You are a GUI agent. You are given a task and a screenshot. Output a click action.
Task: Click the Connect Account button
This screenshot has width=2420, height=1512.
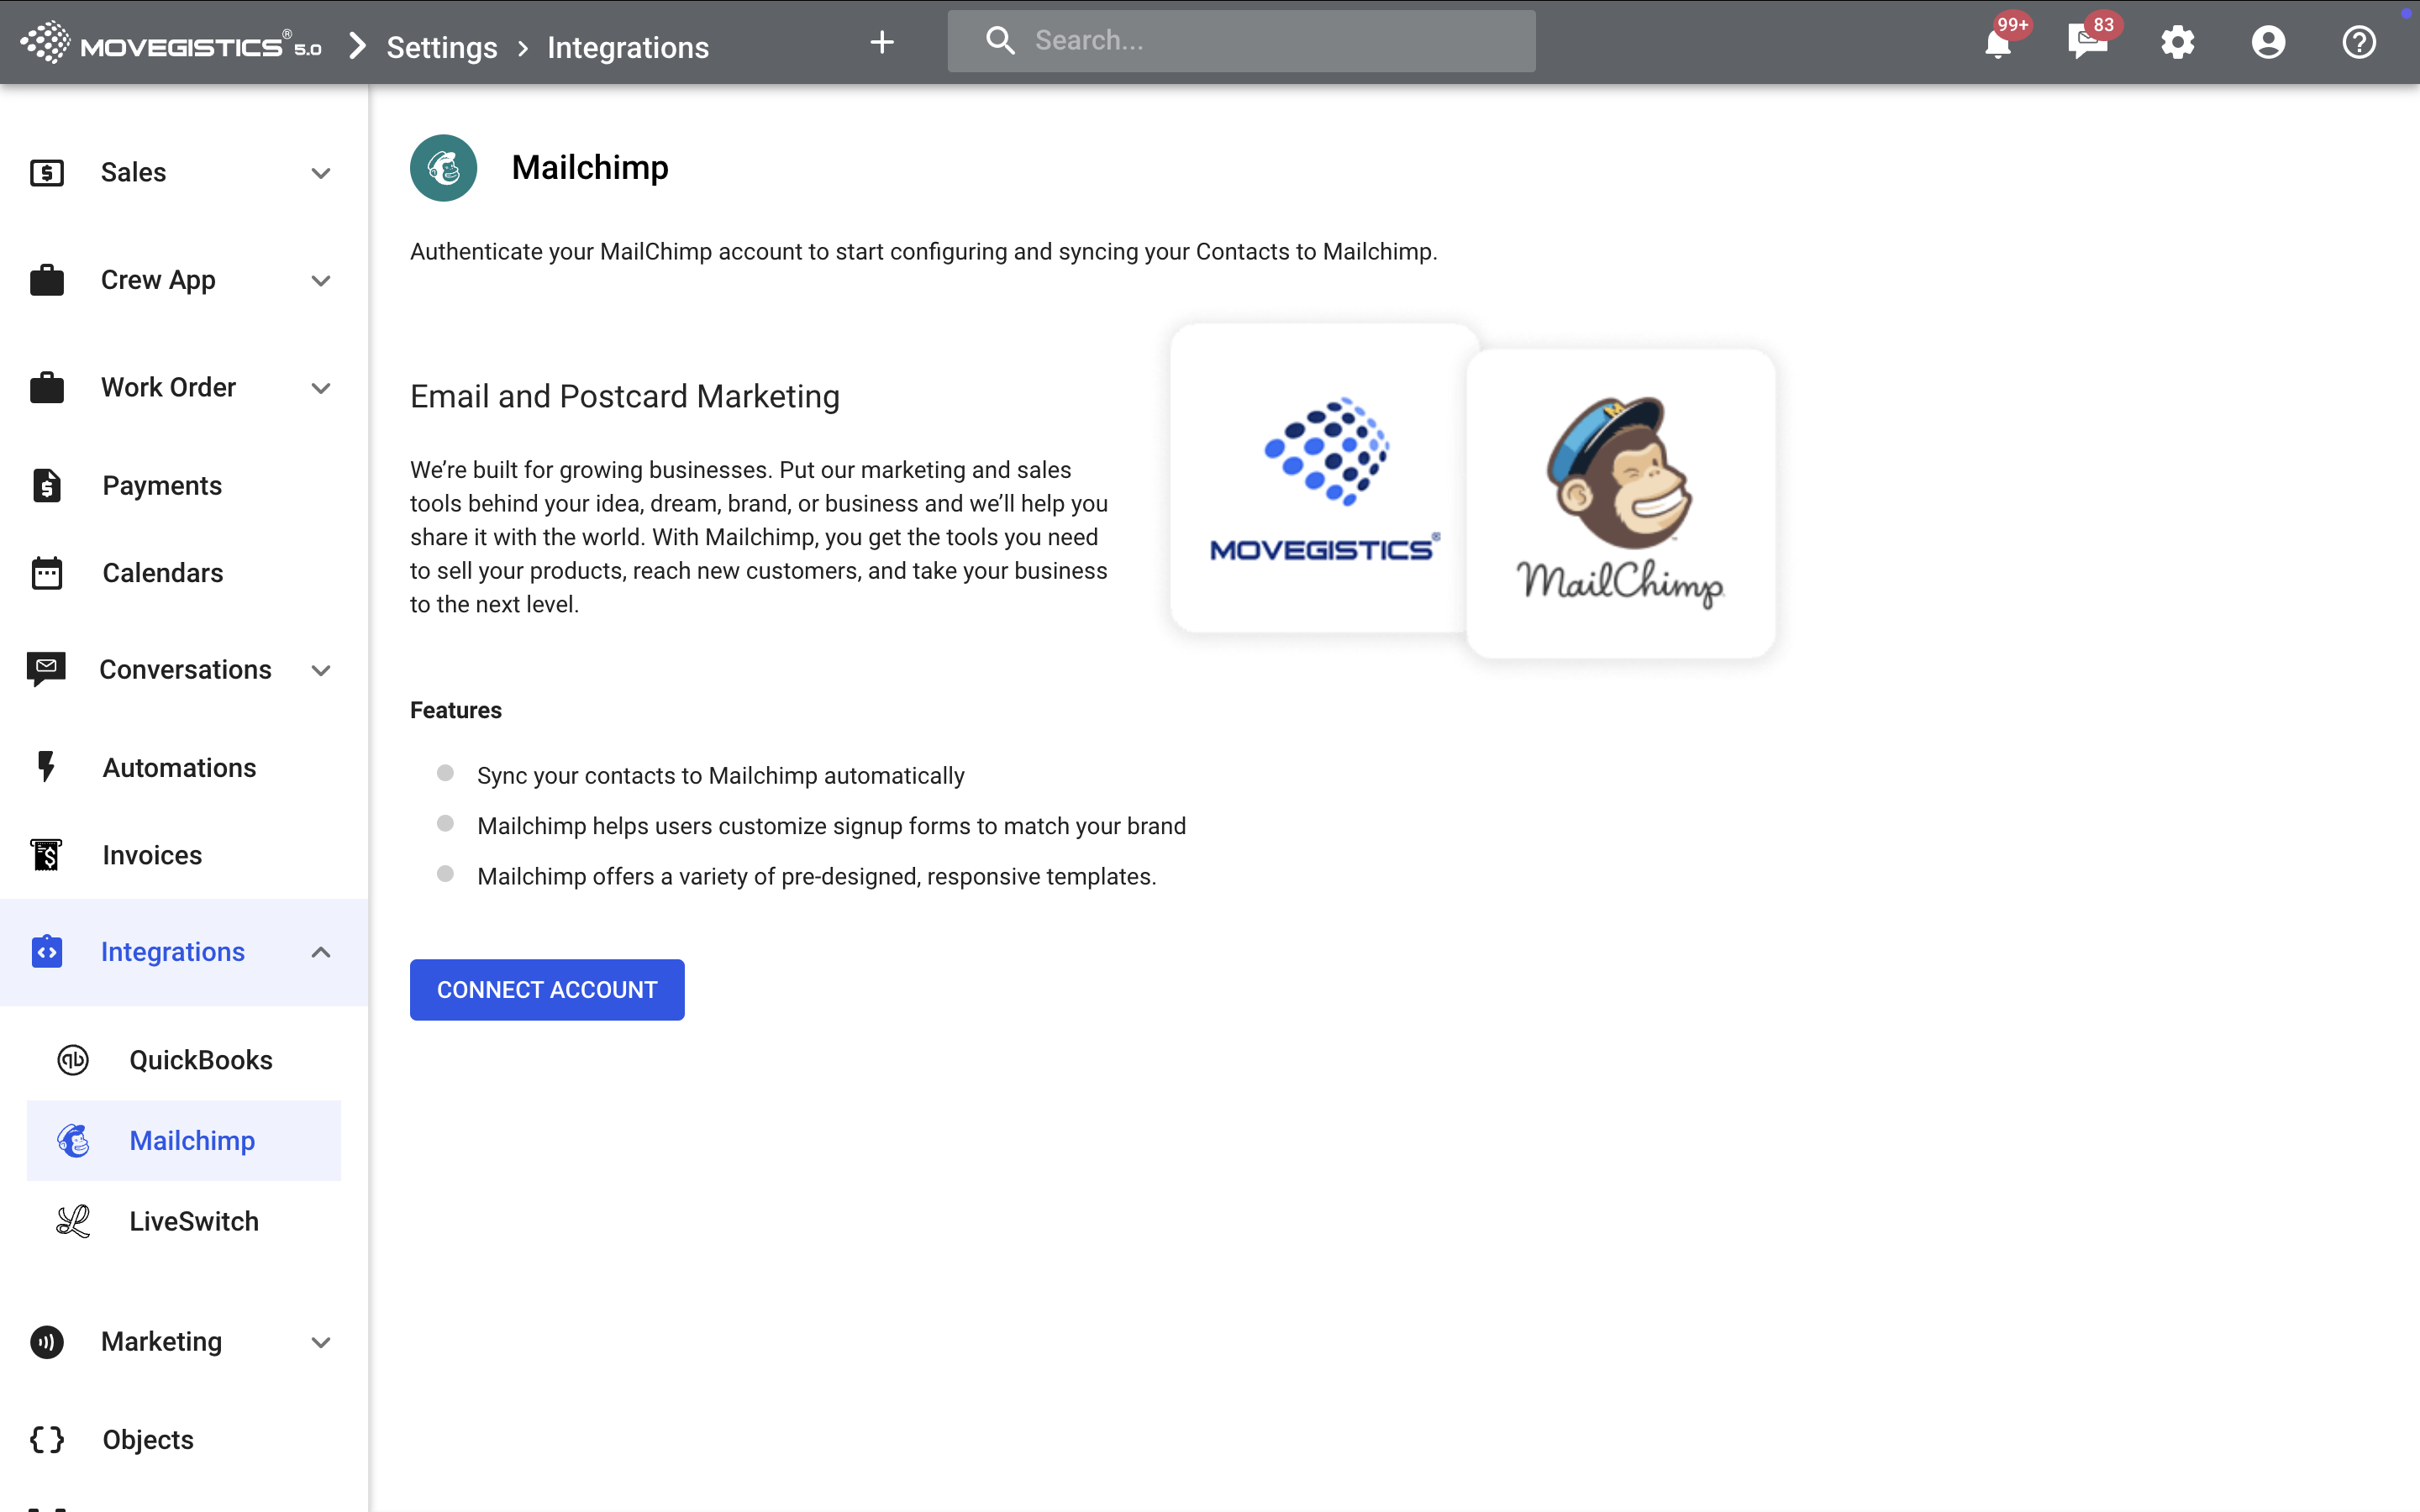pos(547,990)
